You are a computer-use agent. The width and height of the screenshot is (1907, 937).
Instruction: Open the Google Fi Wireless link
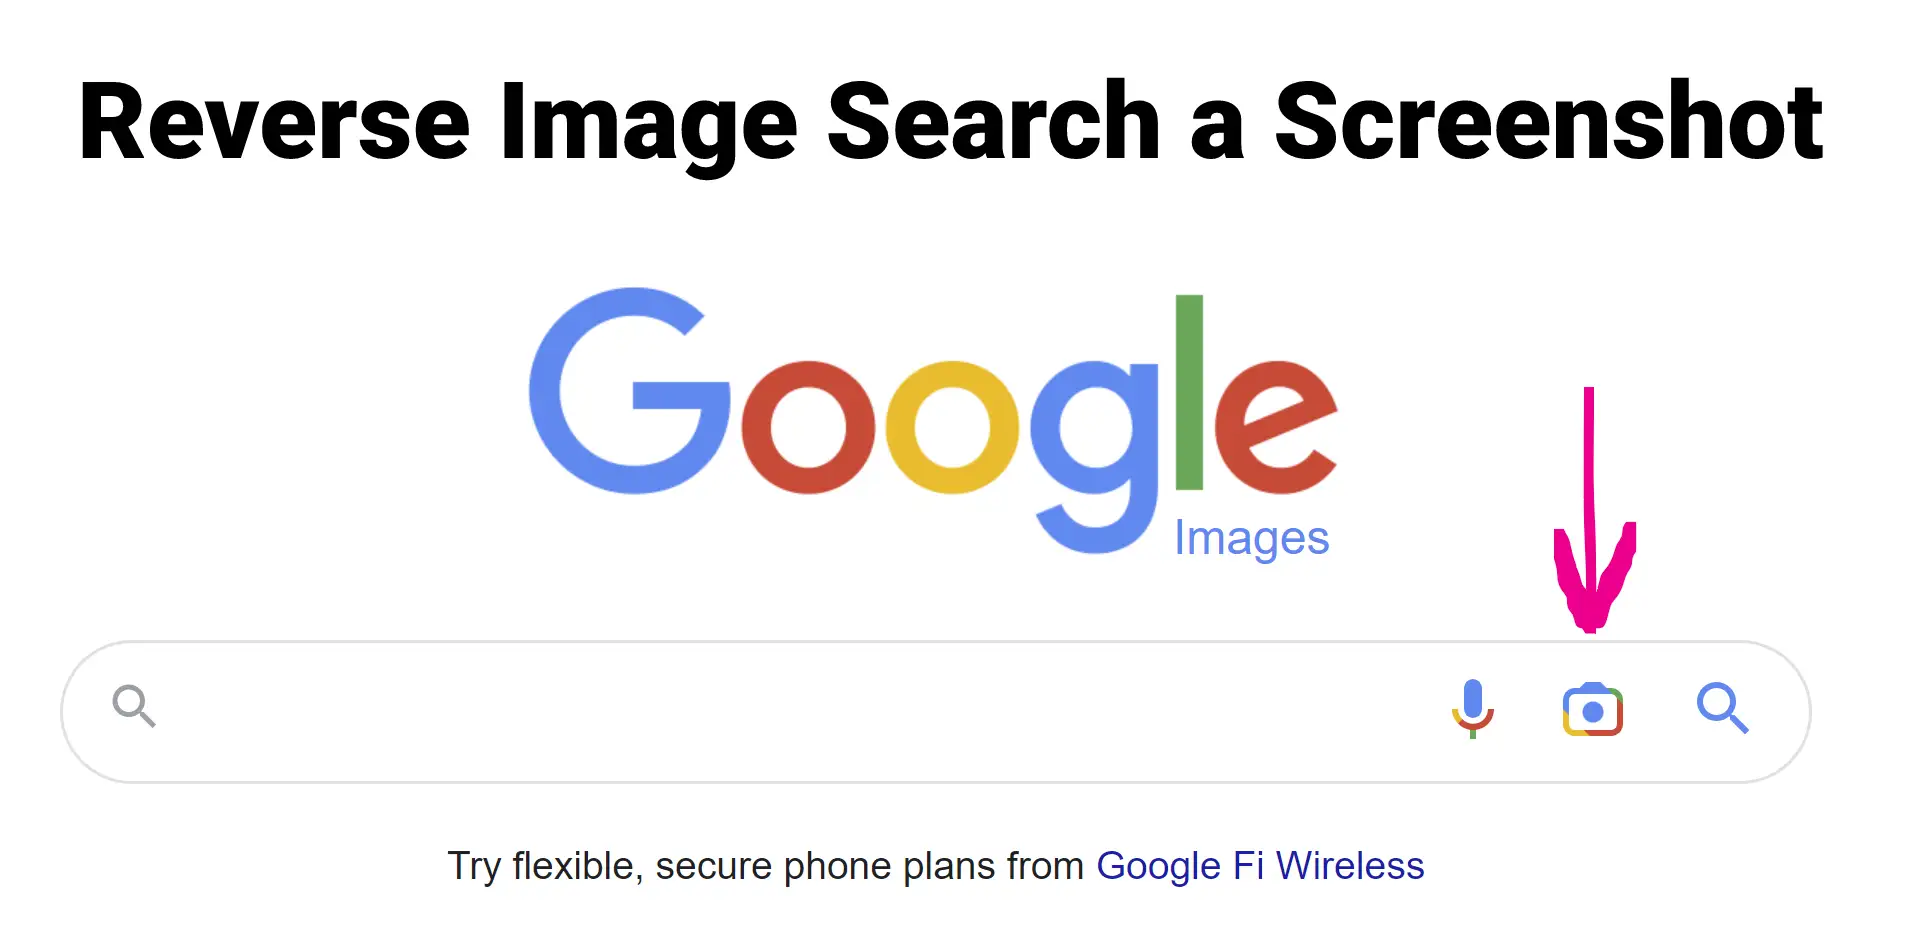(1260, 866)
